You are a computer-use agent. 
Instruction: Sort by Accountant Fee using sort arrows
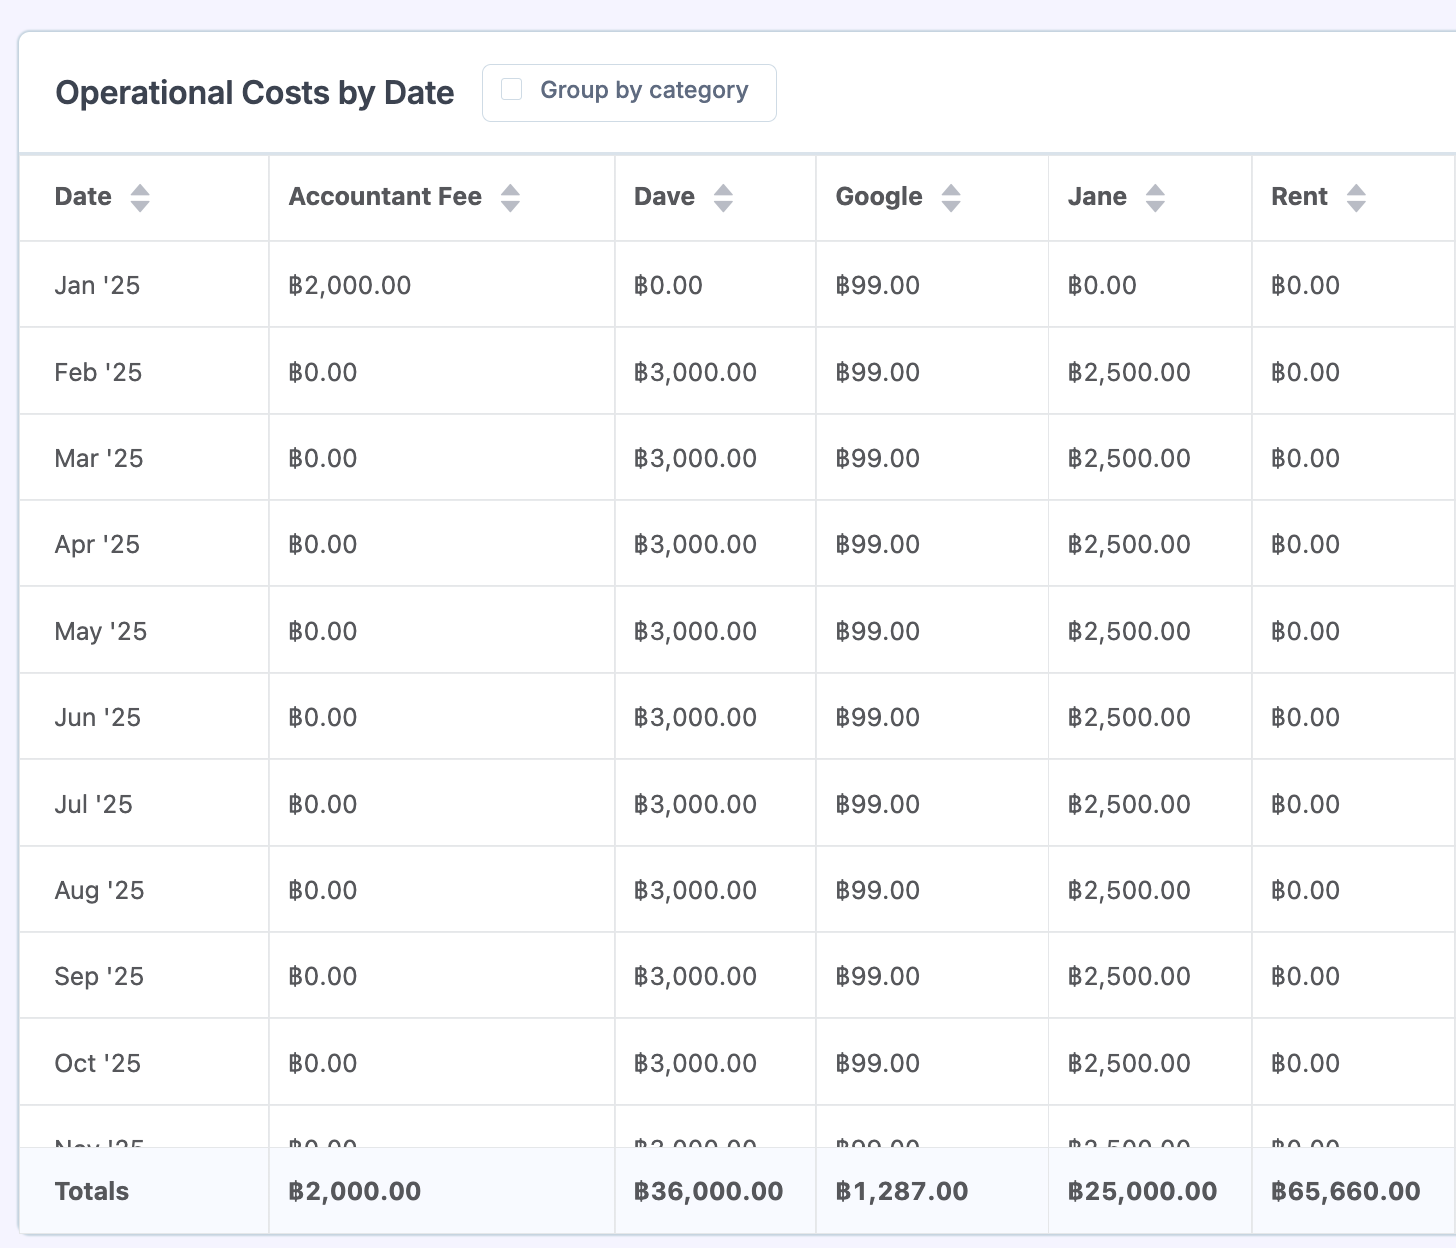(510, 198)
